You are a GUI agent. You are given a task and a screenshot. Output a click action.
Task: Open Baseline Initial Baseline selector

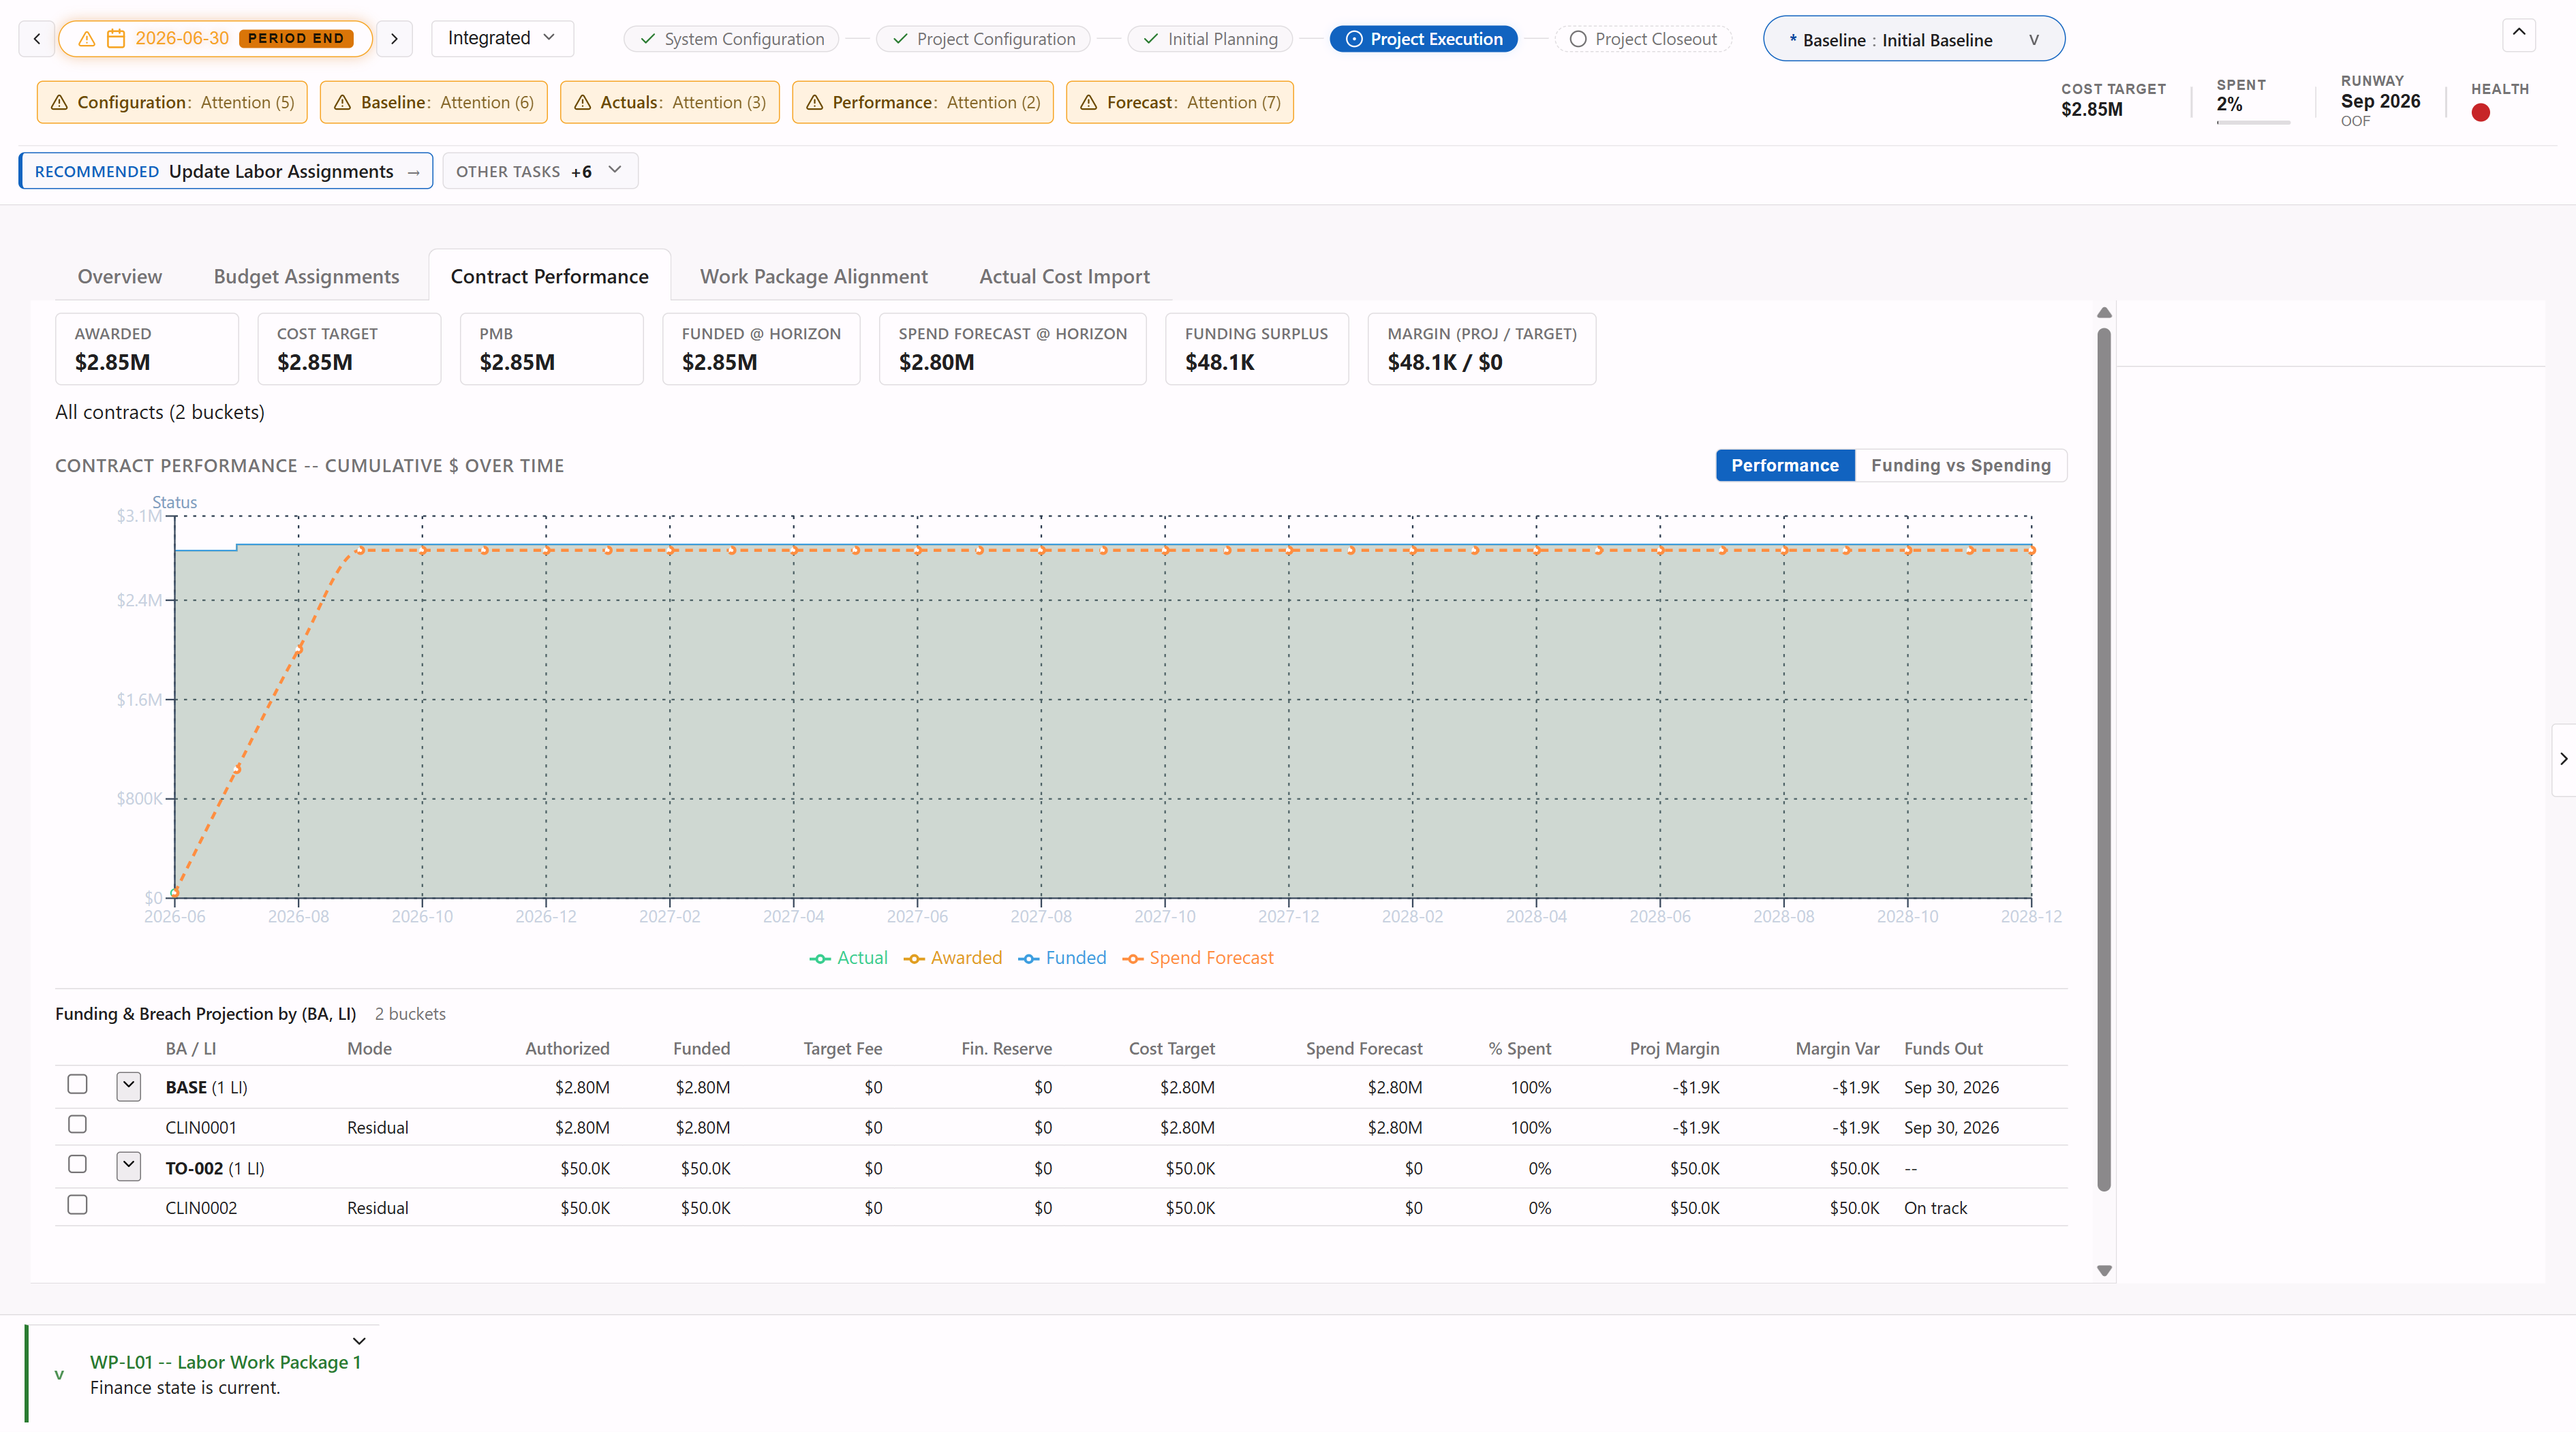coord(1913,39)
